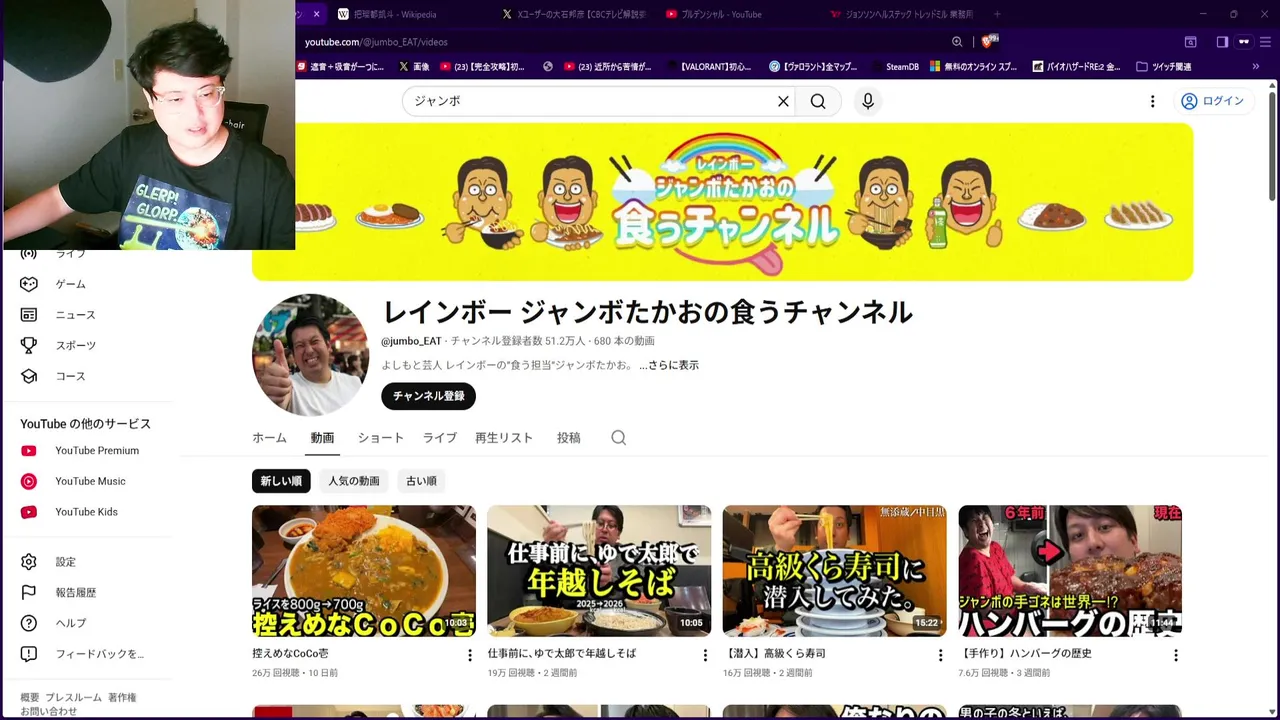This screenshot has width=1280, height=720.
Task: Expand description with ...さらに表示
Action: click(669, 365)
